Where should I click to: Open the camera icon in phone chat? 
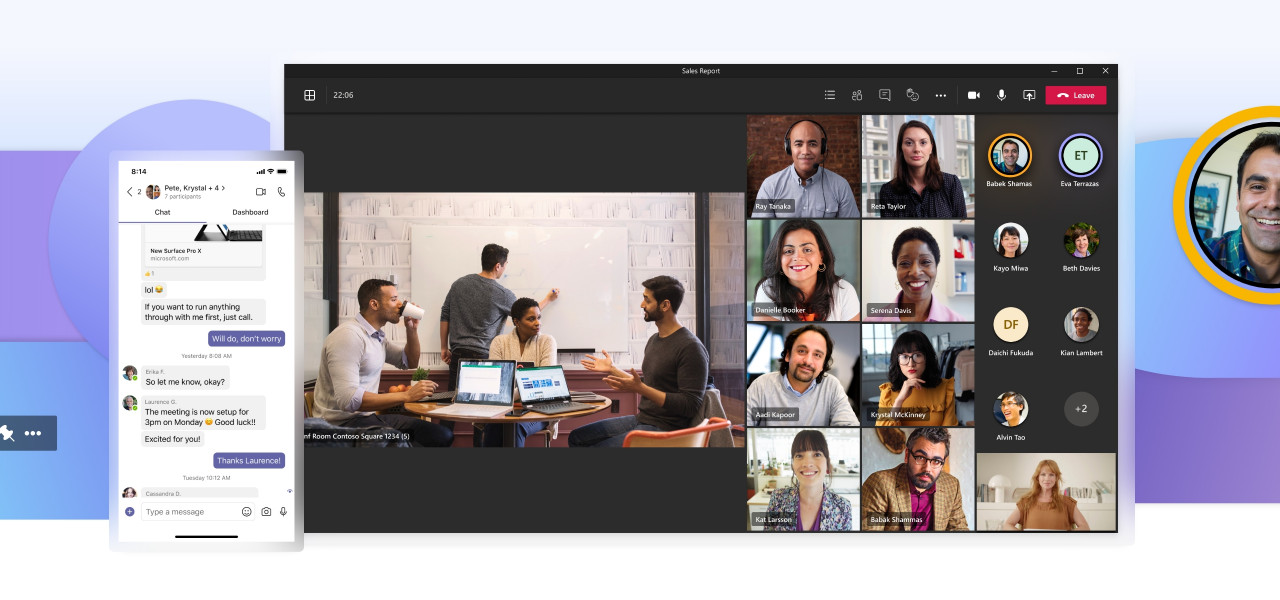point(266,512)
